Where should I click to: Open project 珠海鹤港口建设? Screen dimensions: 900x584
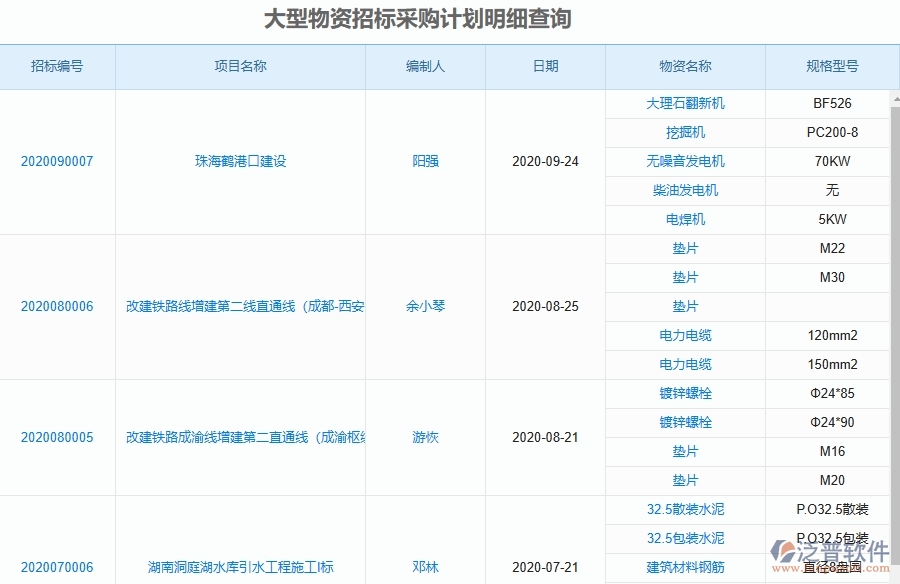coord(239,161)
